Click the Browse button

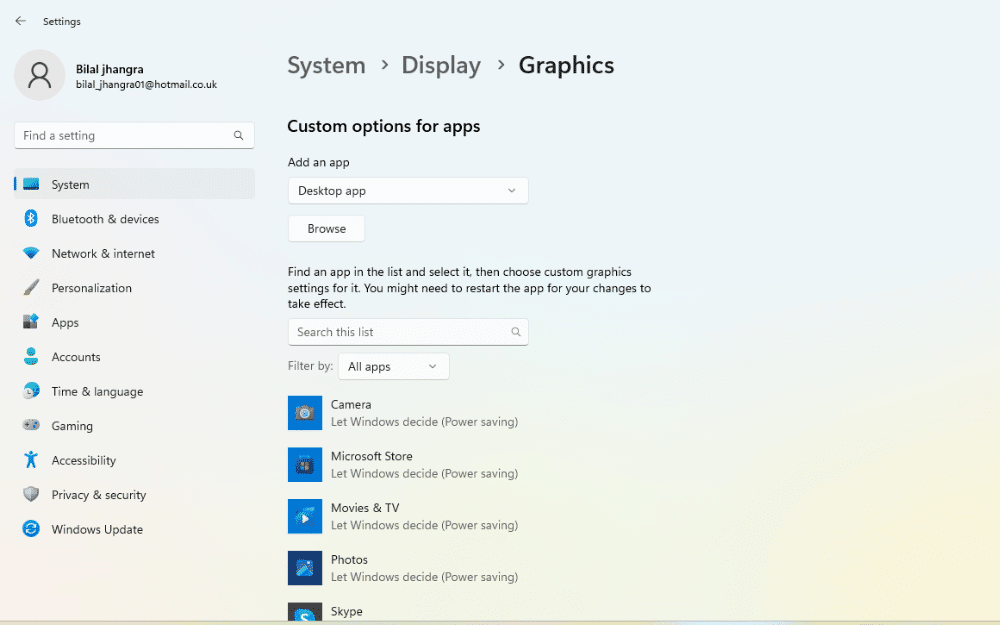point(327,228)
